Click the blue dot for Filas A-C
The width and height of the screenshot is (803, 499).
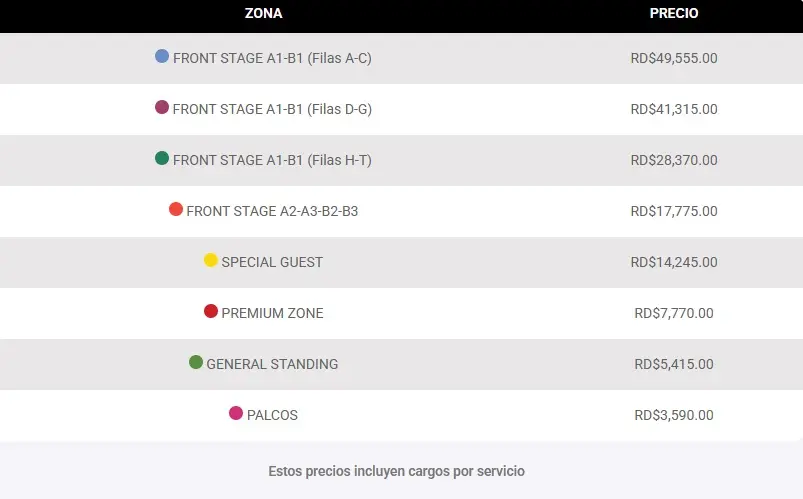[162, 56]
